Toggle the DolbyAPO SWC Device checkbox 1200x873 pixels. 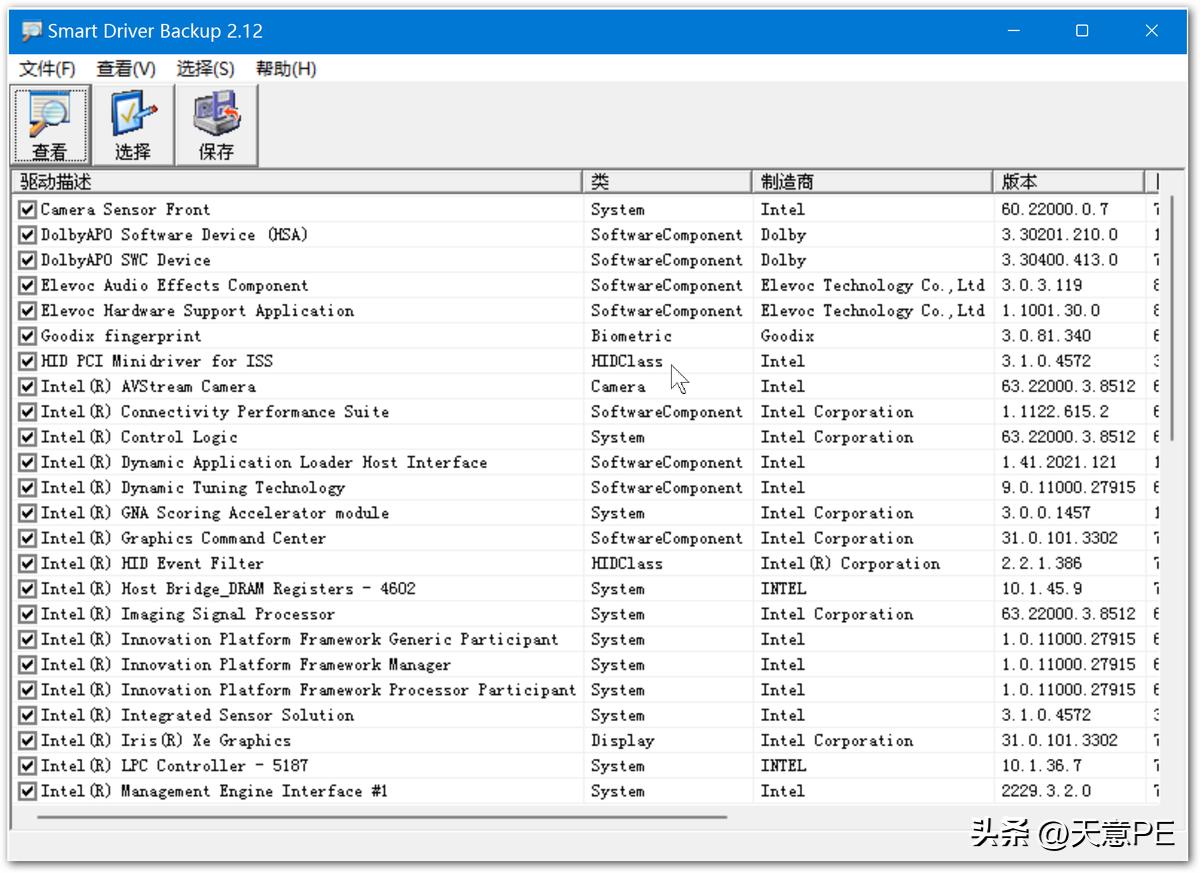[28, 260]
